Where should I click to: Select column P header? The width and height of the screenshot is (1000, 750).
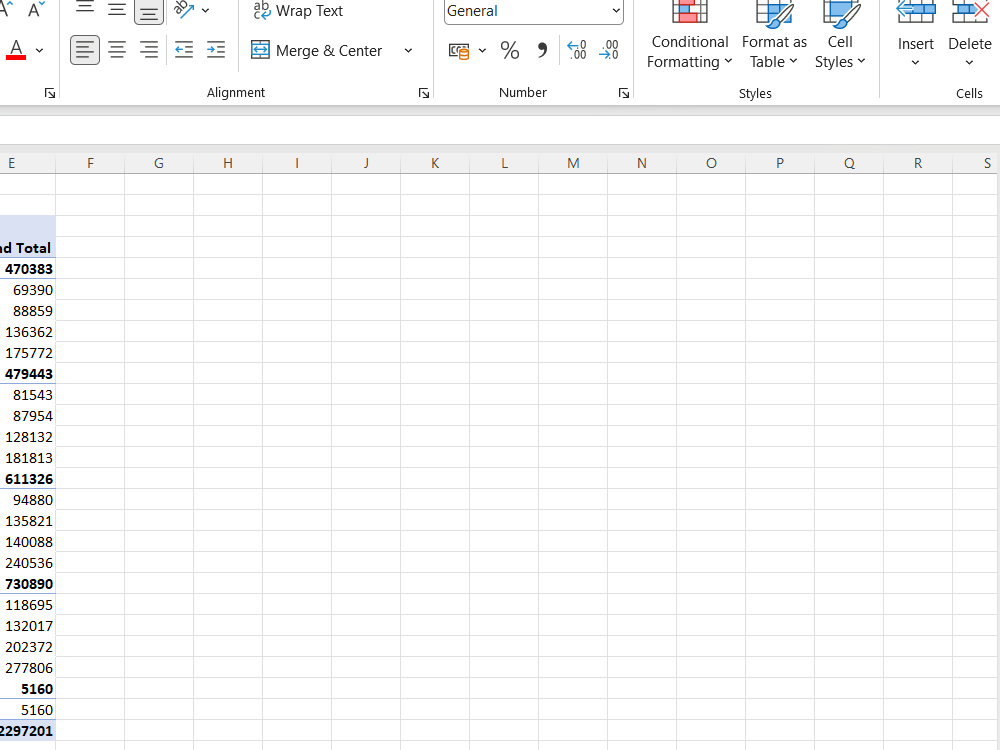780,163
